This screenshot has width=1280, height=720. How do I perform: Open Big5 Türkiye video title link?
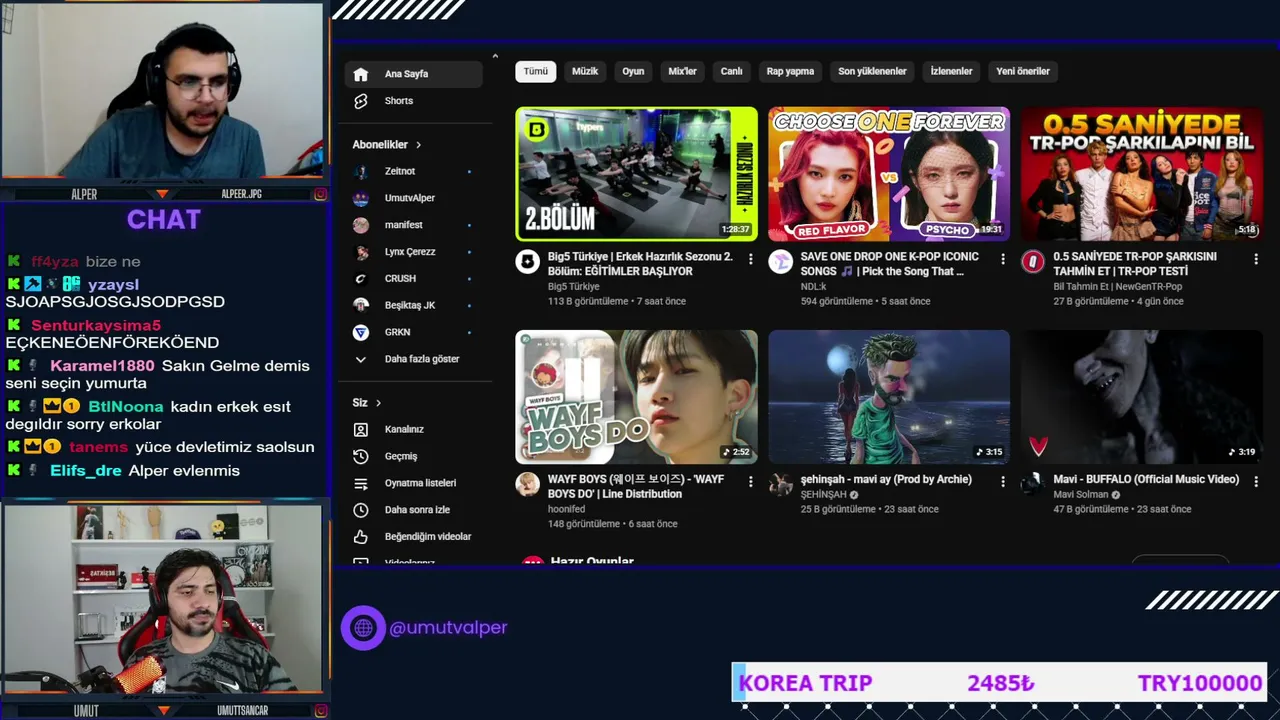pos(640,264)
